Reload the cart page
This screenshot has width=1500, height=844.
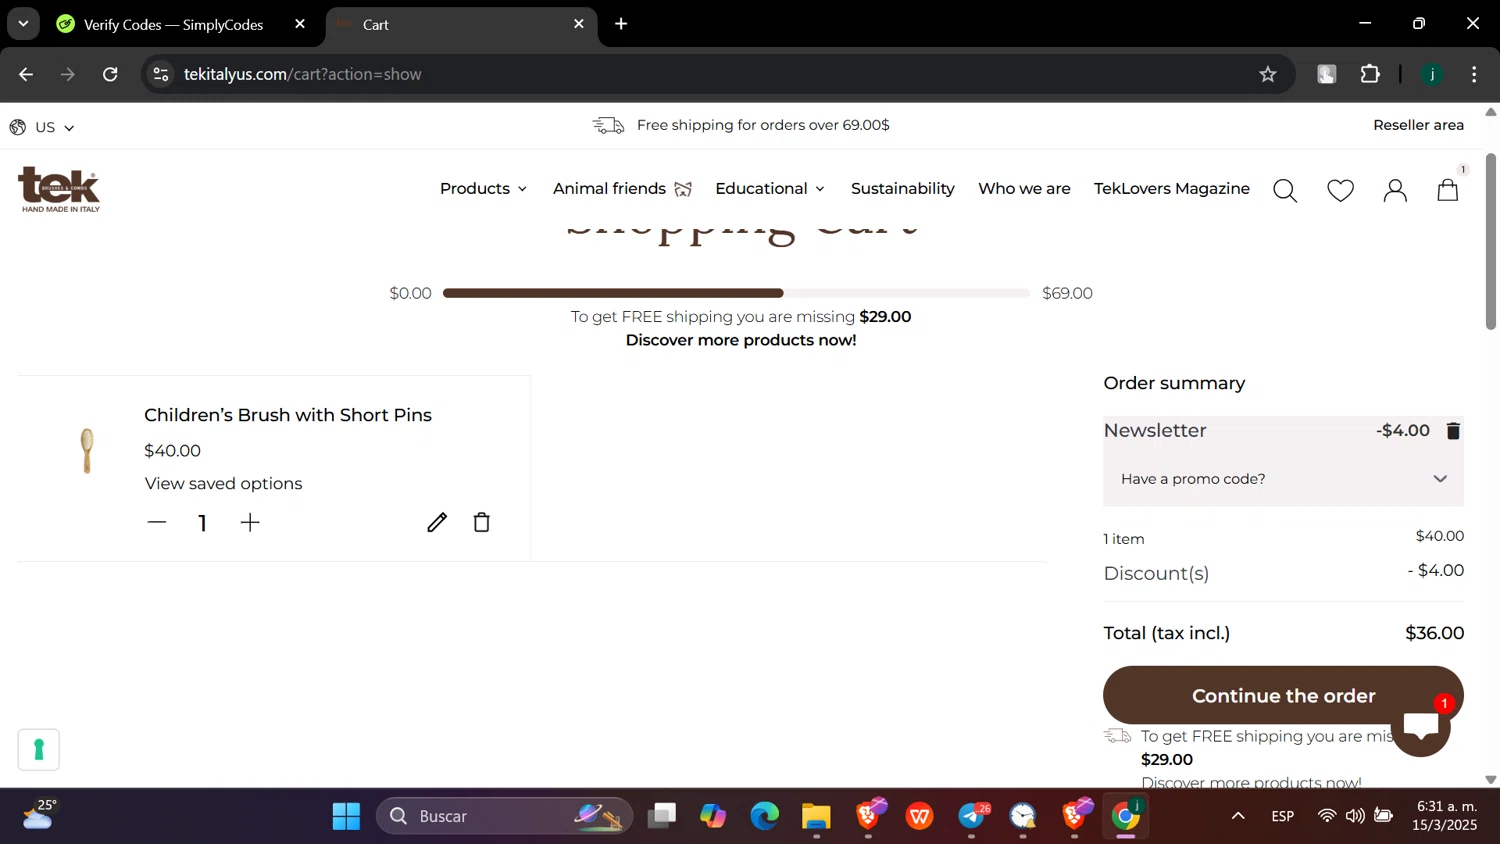(110, 74)
